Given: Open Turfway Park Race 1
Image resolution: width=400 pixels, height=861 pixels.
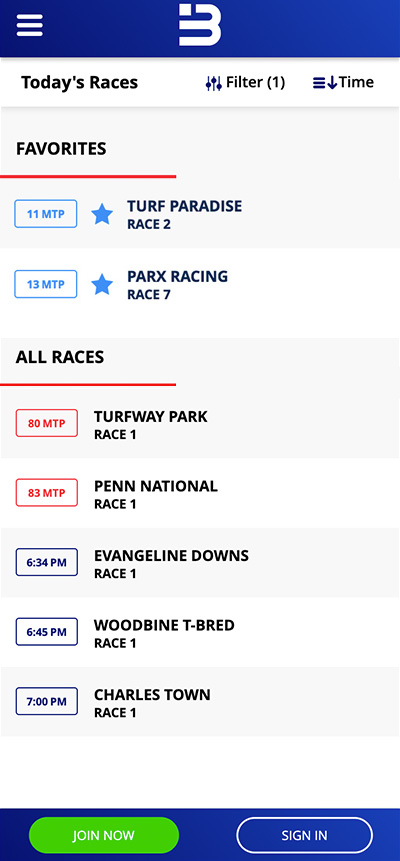Looking at the screenshot, I should [x=200, y=423].
